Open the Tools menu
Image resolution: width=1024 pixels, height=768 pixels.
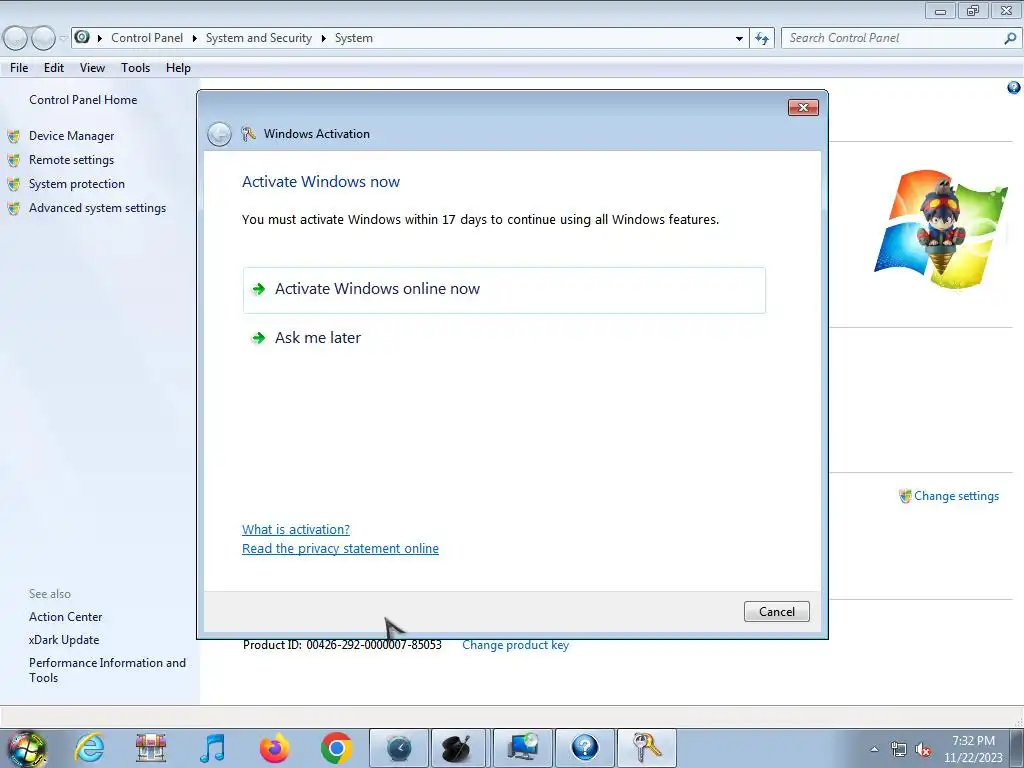click(x=135, y=68)
